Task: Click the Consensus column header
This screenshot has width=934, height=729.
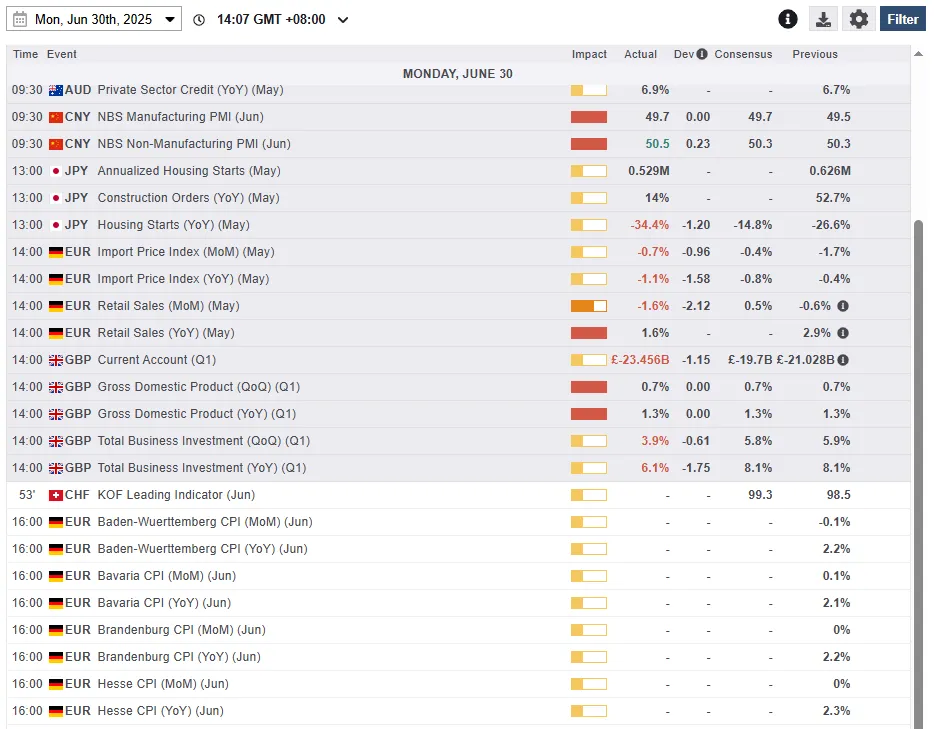Action: pos(743,54)
